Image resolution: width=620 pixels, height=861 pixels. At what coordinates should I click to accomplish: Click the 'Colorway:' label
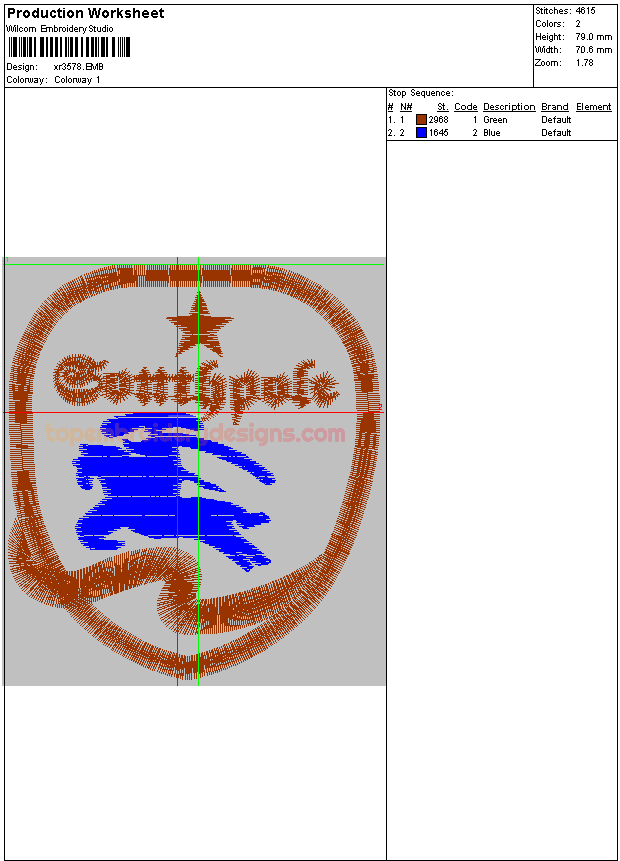(x=26, y=80)
